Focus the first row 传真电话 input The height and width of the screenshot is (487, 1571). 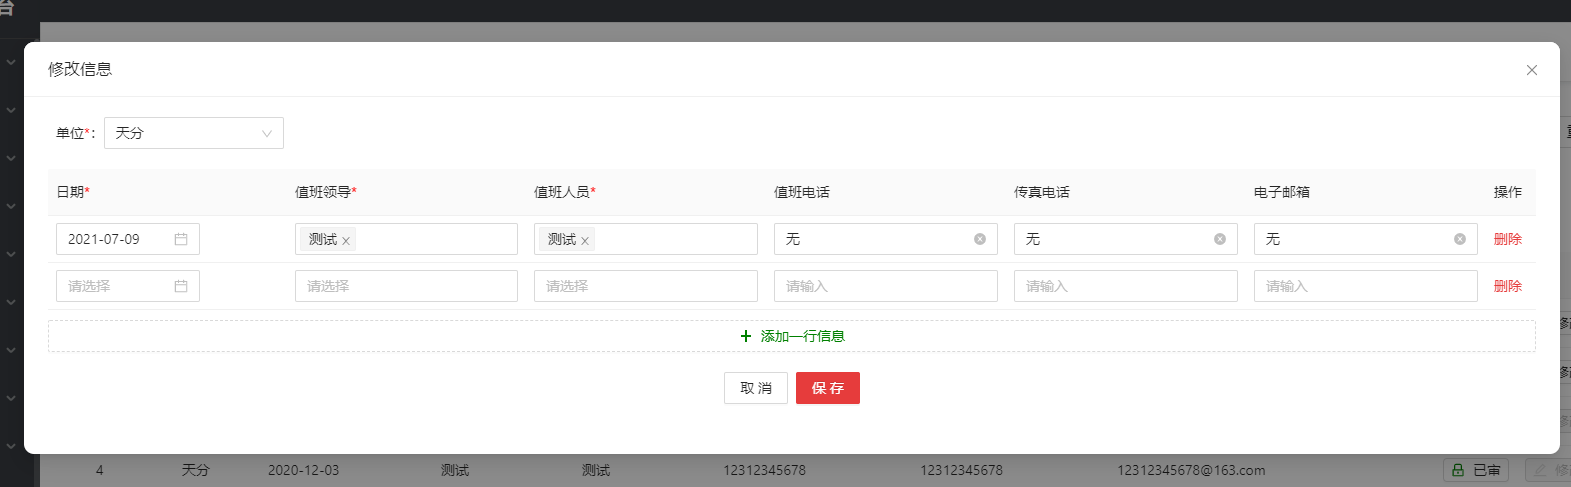[1126, 239]
